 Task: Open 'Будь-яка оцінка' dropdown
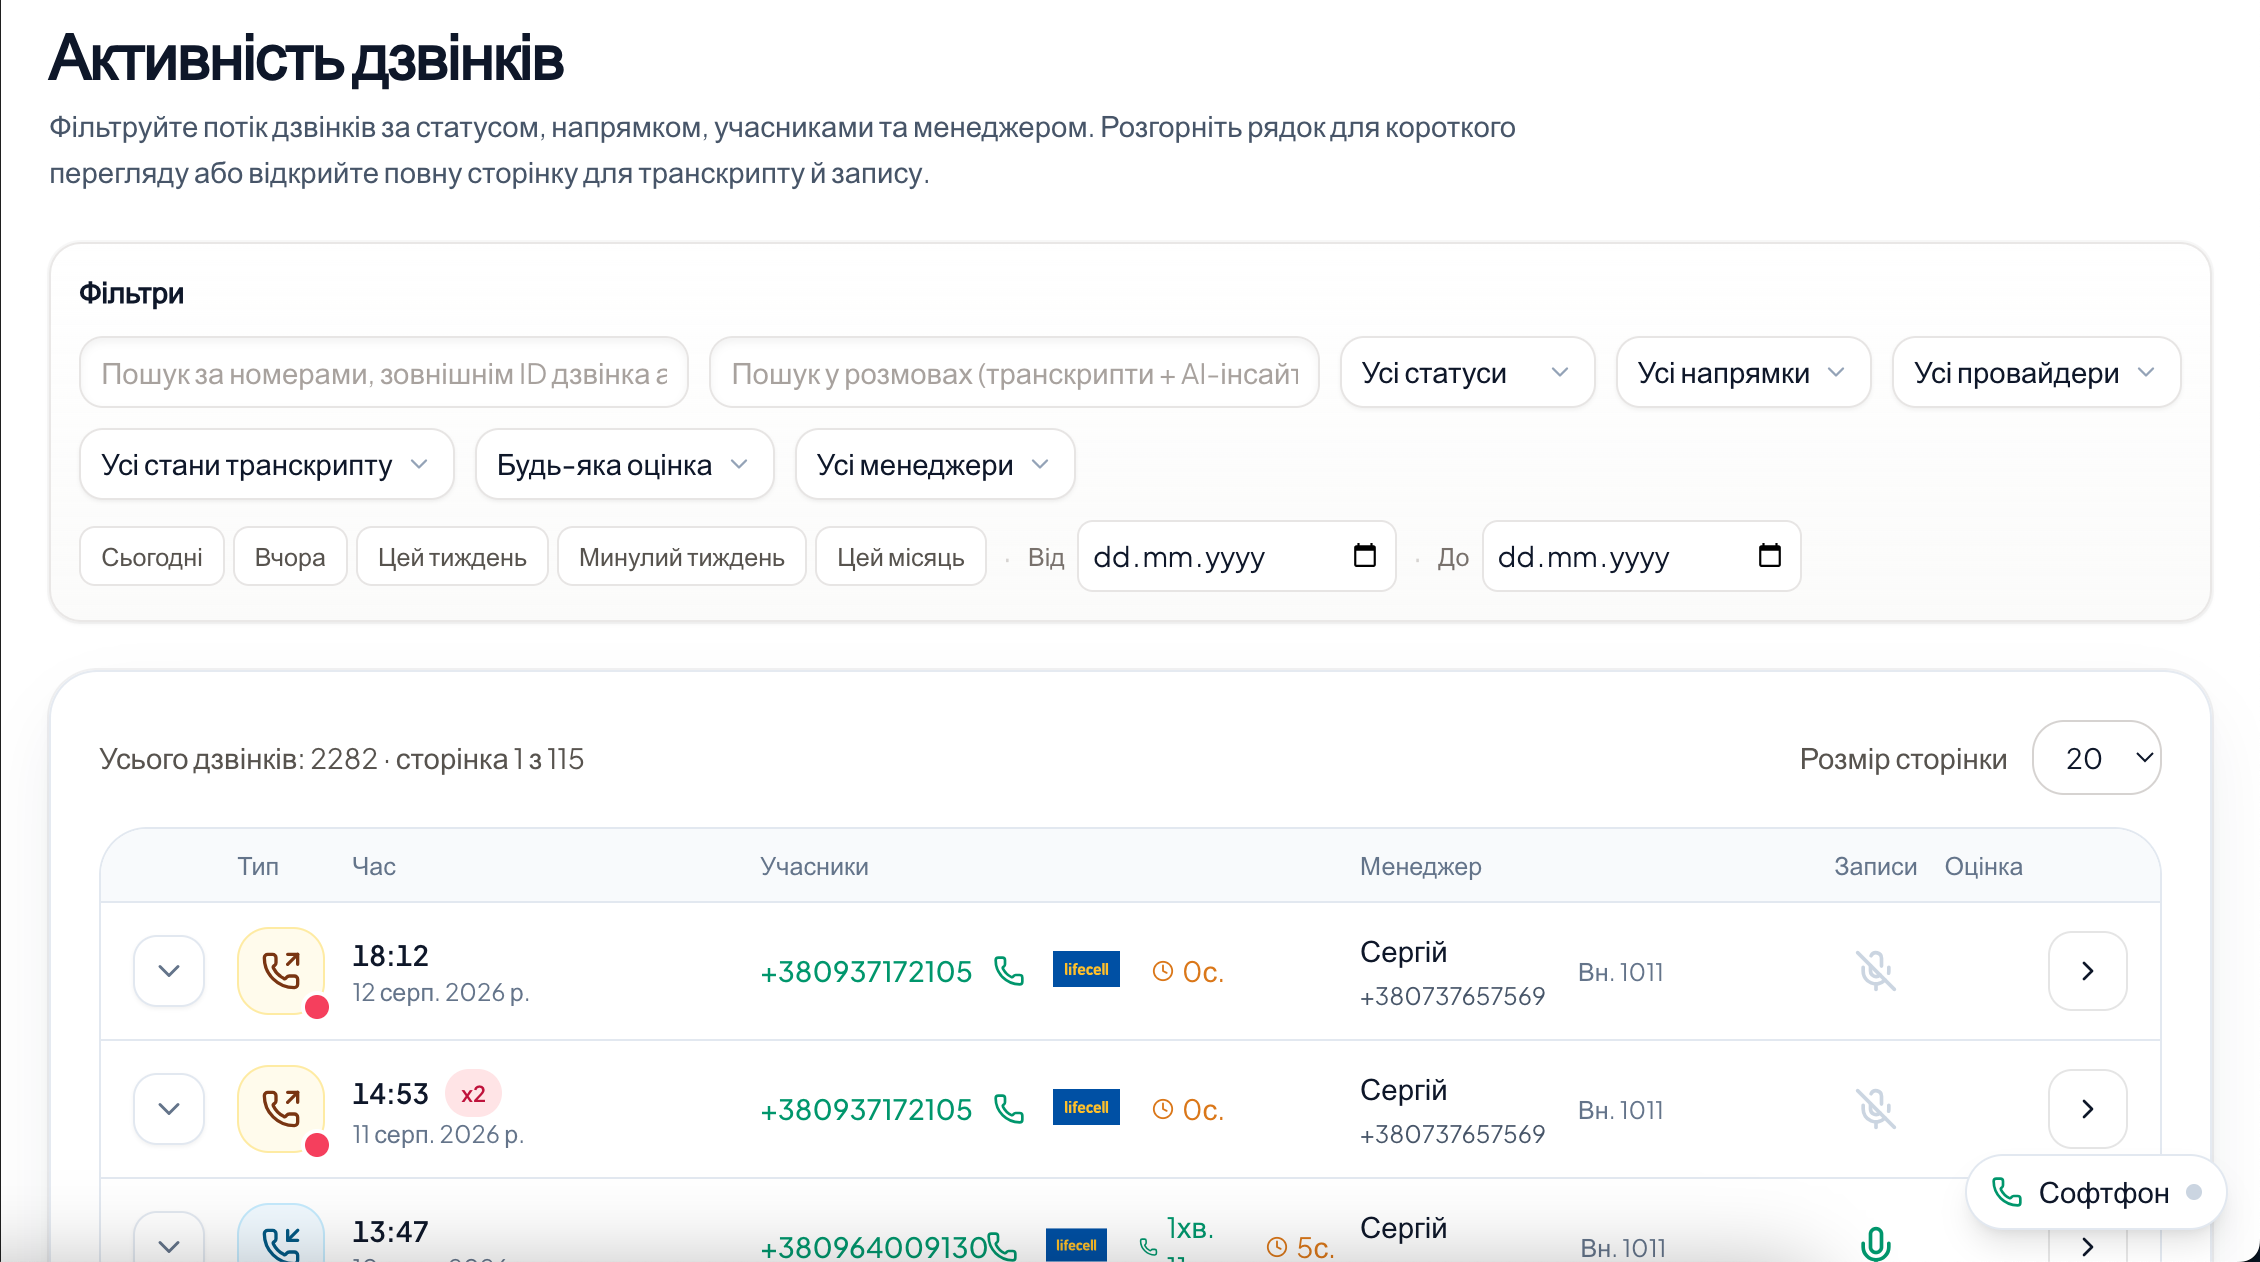[x=625, y=465]
